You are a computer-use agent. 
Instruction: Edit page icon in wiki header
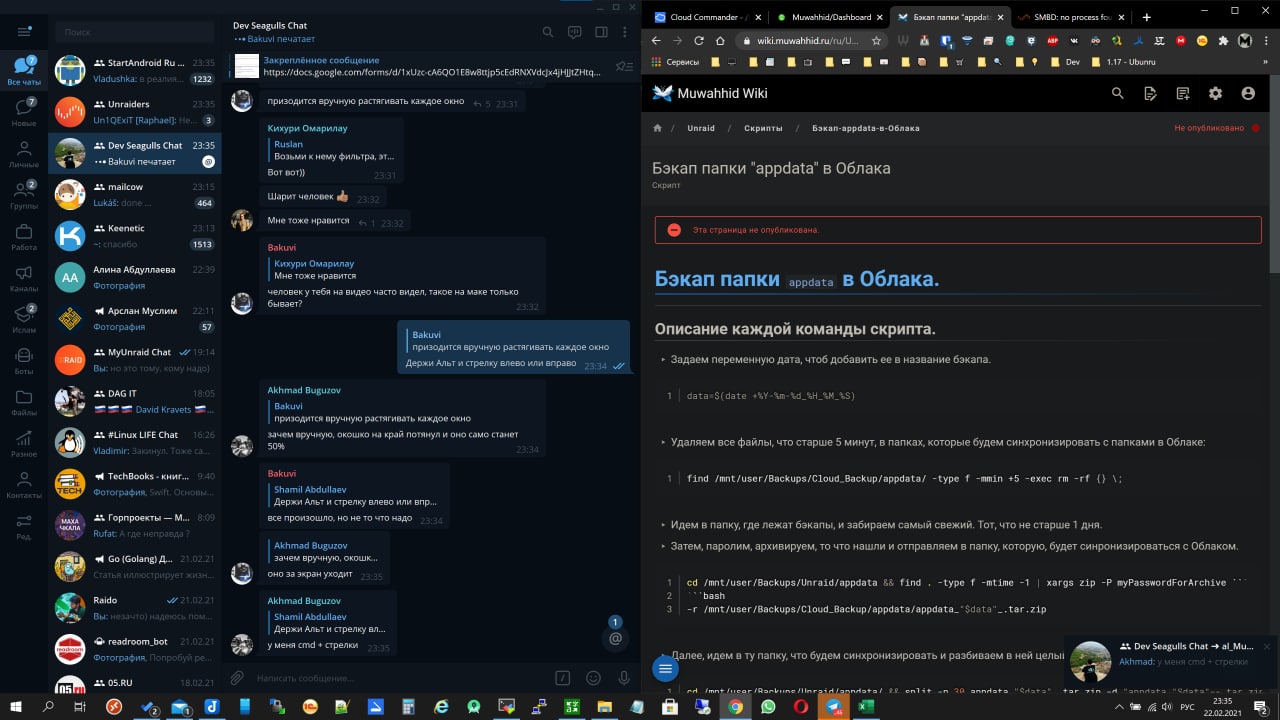tap(1150, 93)
